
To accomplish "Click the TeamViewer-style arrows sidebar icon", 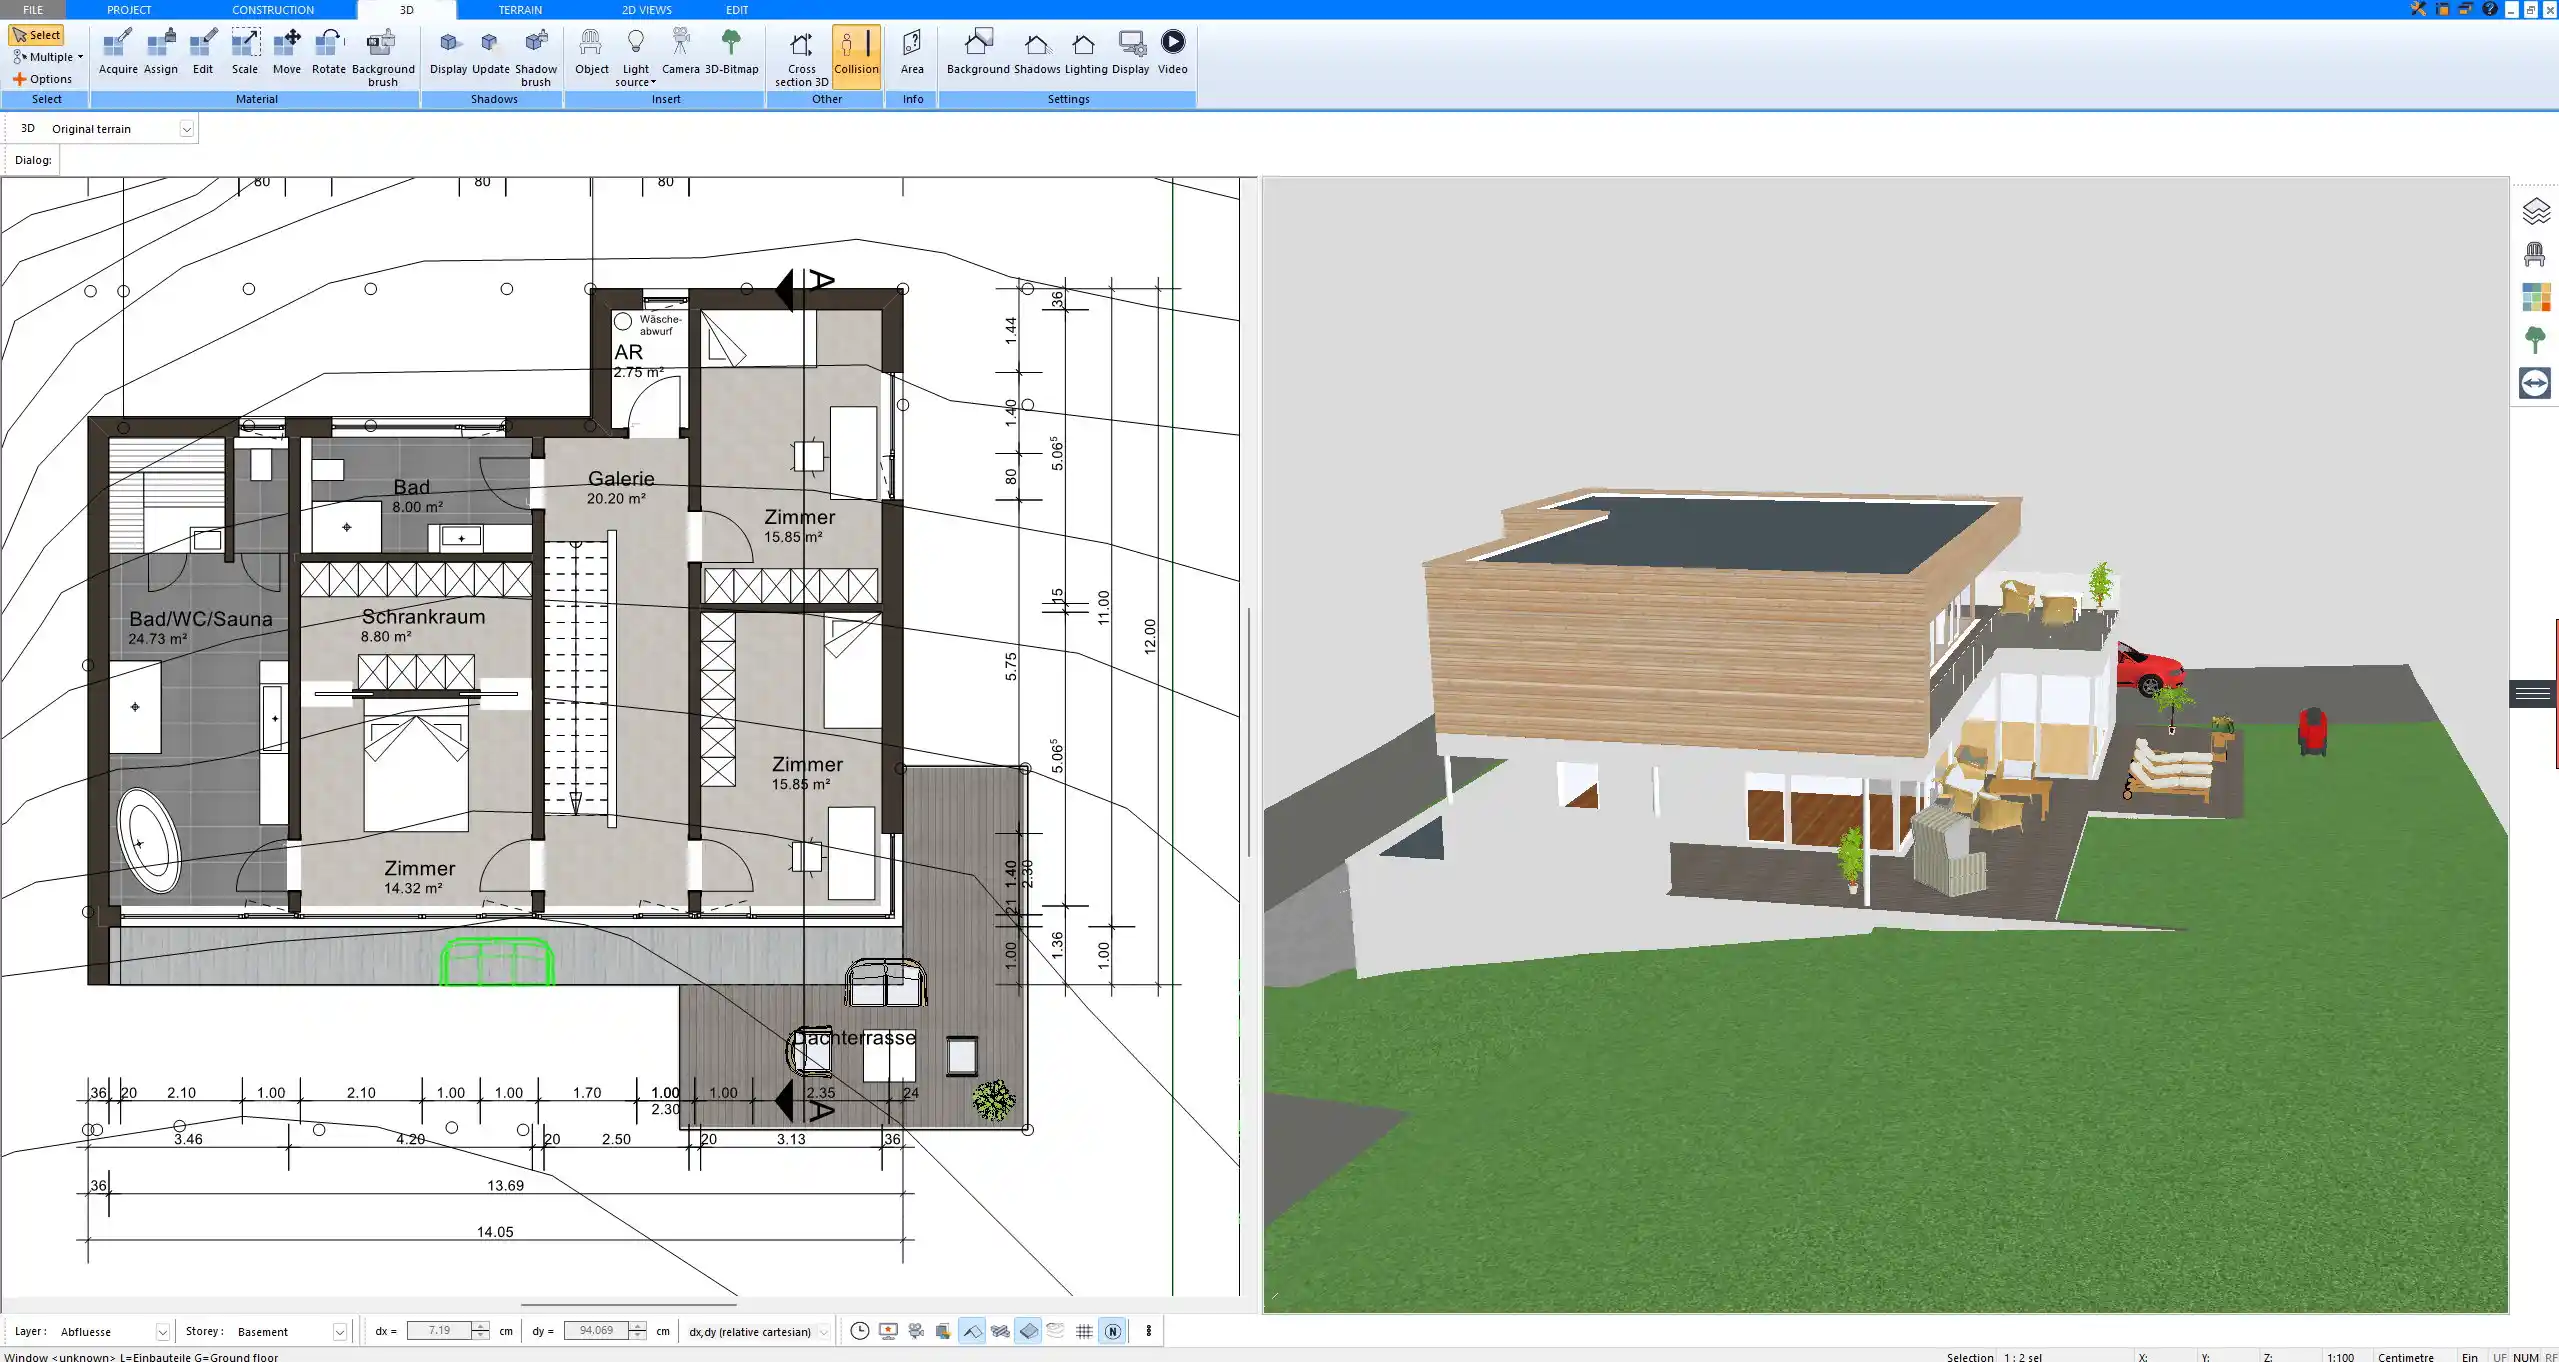I will pyautogui.click(x=2535, y=383).
